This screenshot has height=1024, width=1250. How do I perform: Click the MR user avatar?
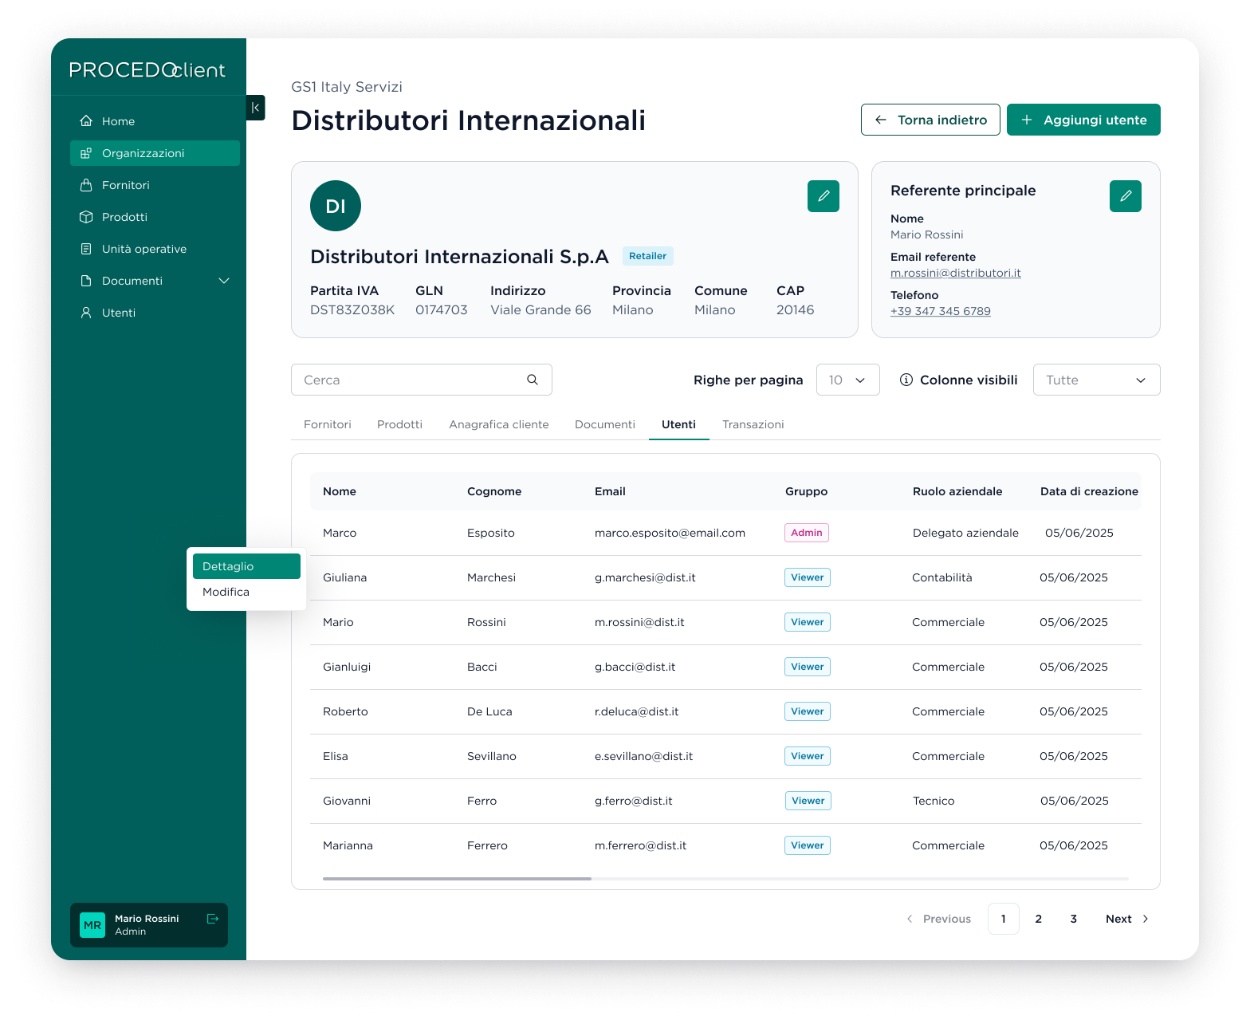pos(92,925)
